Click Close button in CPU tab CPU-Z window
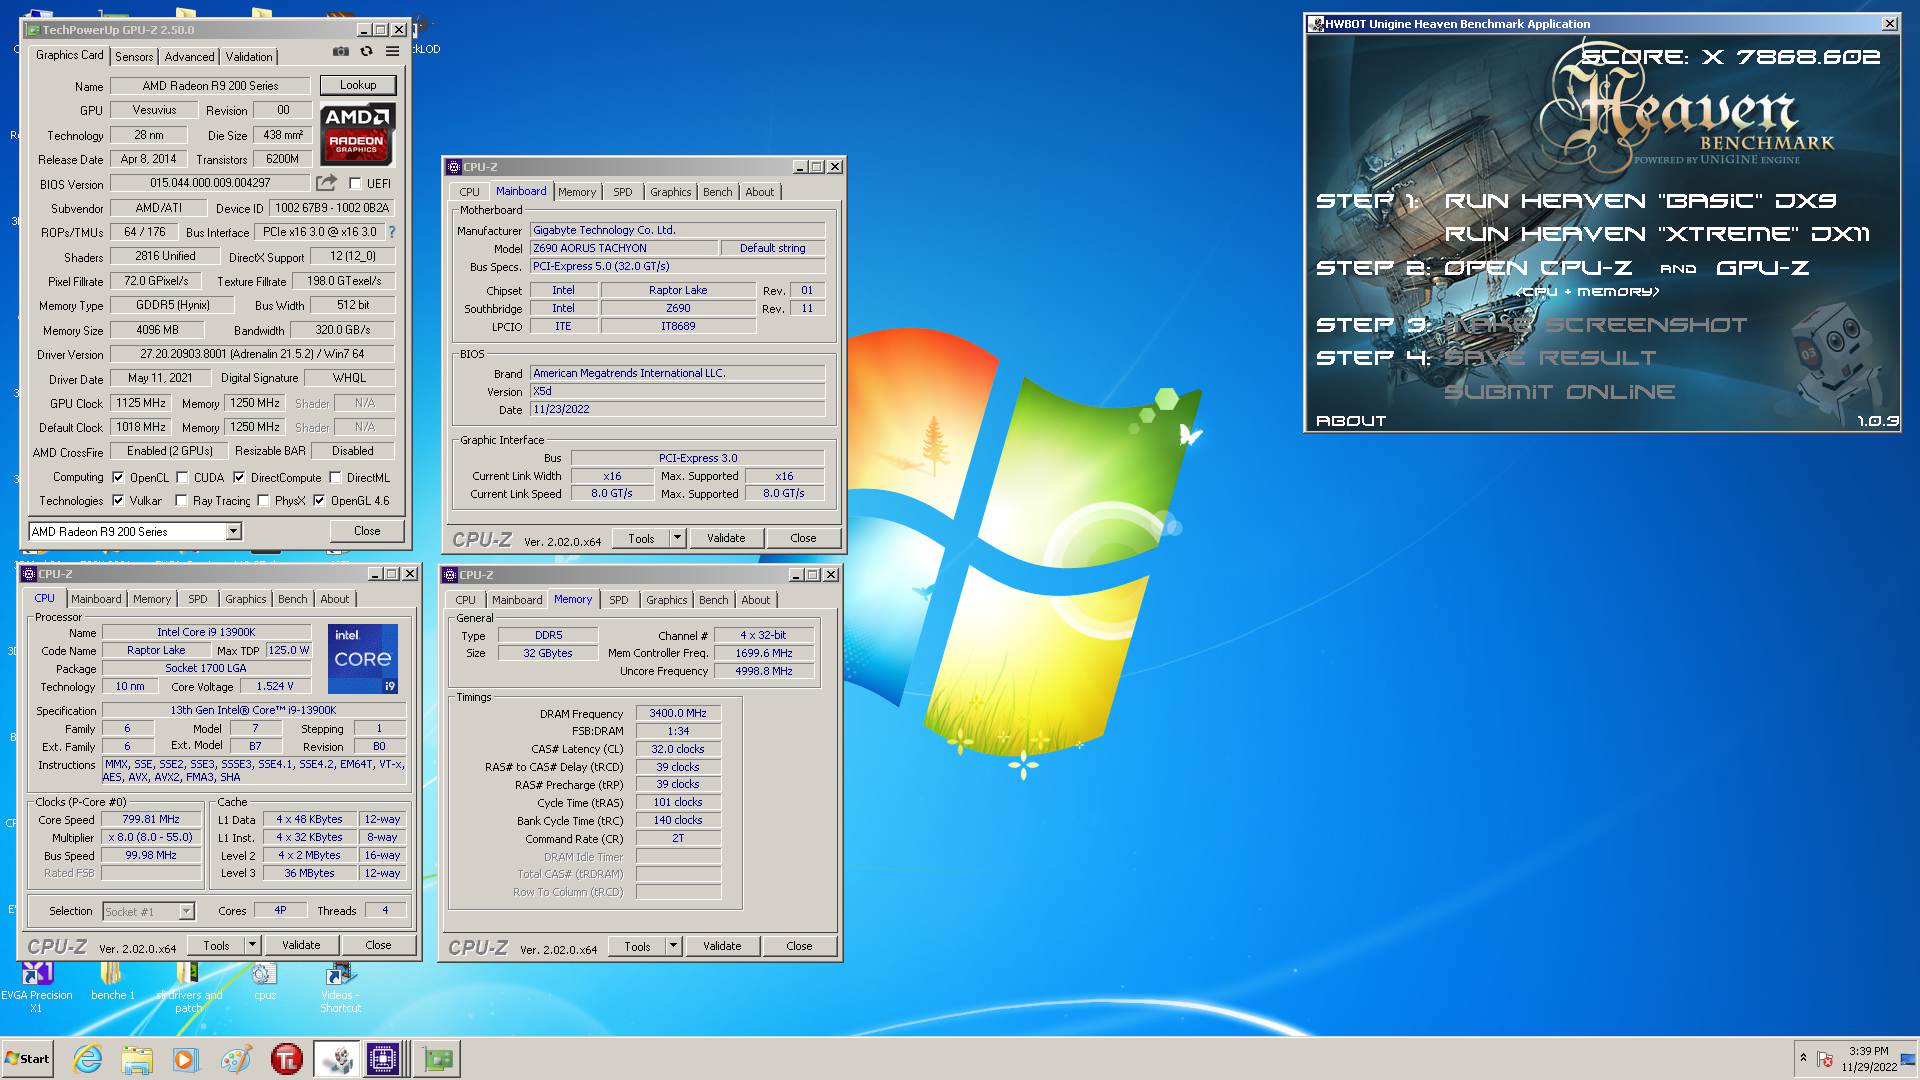This screenshot has height=1080, width=1920. point(378,945)
